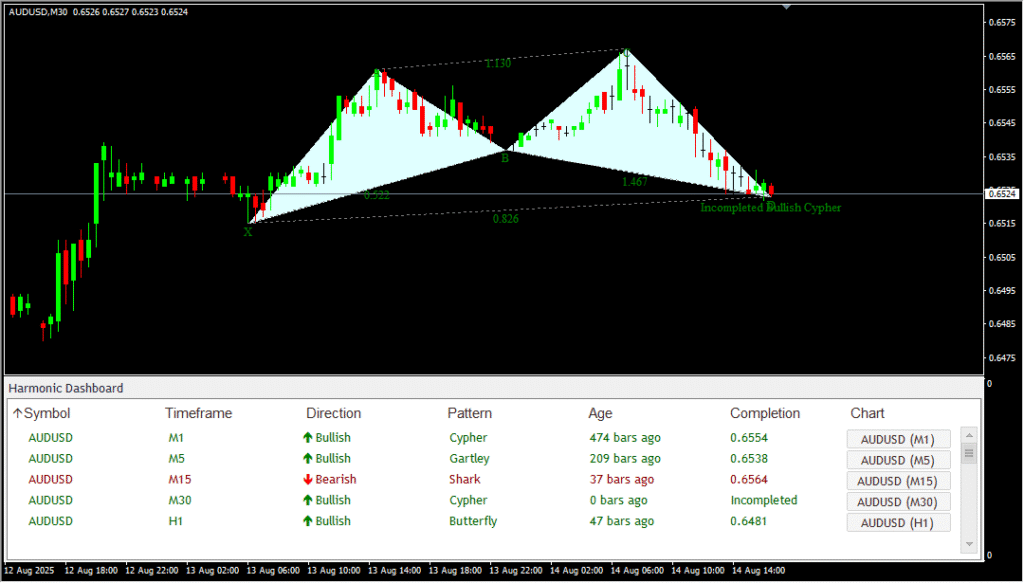
Task: Click the X point label on the pattern
Action: [x=248, y=231]
